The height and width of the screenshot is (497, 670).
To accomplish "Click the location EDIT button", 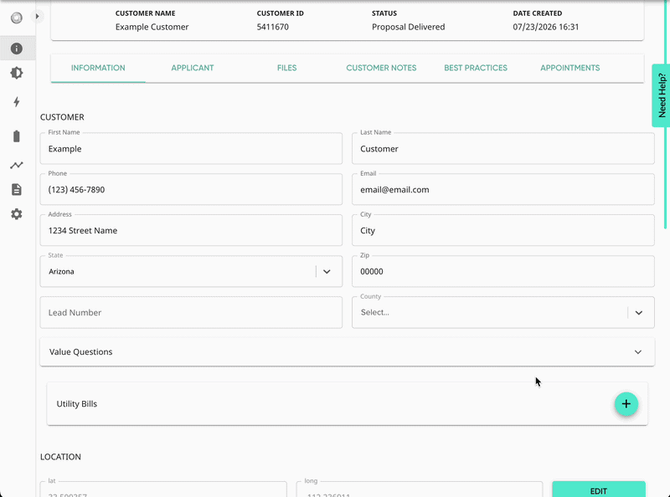I will point(599,490).
